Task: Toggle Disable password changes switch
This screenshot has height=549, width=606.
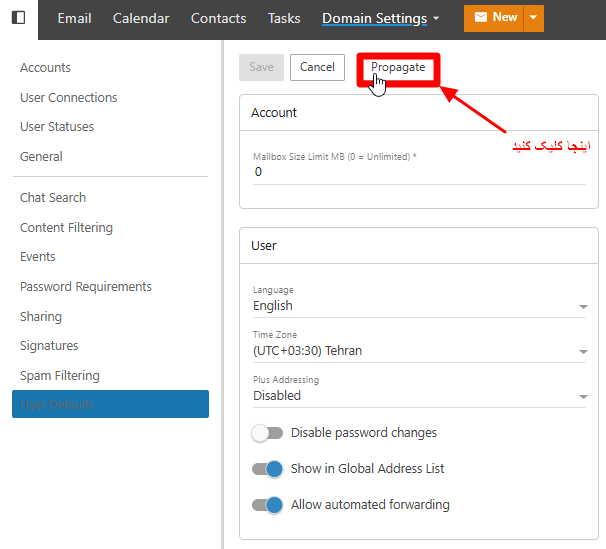Action: pos(267,433)
